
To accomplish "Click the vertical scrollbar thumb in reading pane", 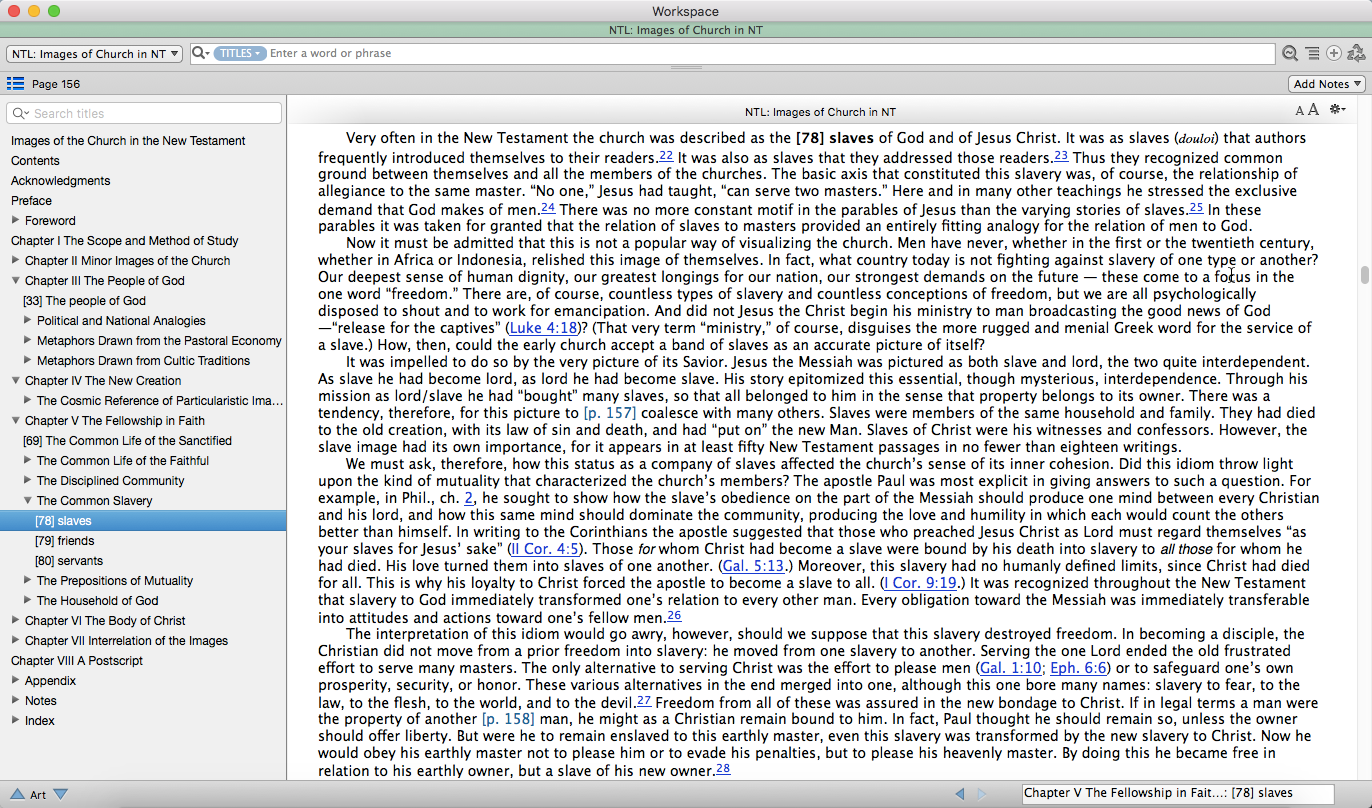I will (1363, 275).
